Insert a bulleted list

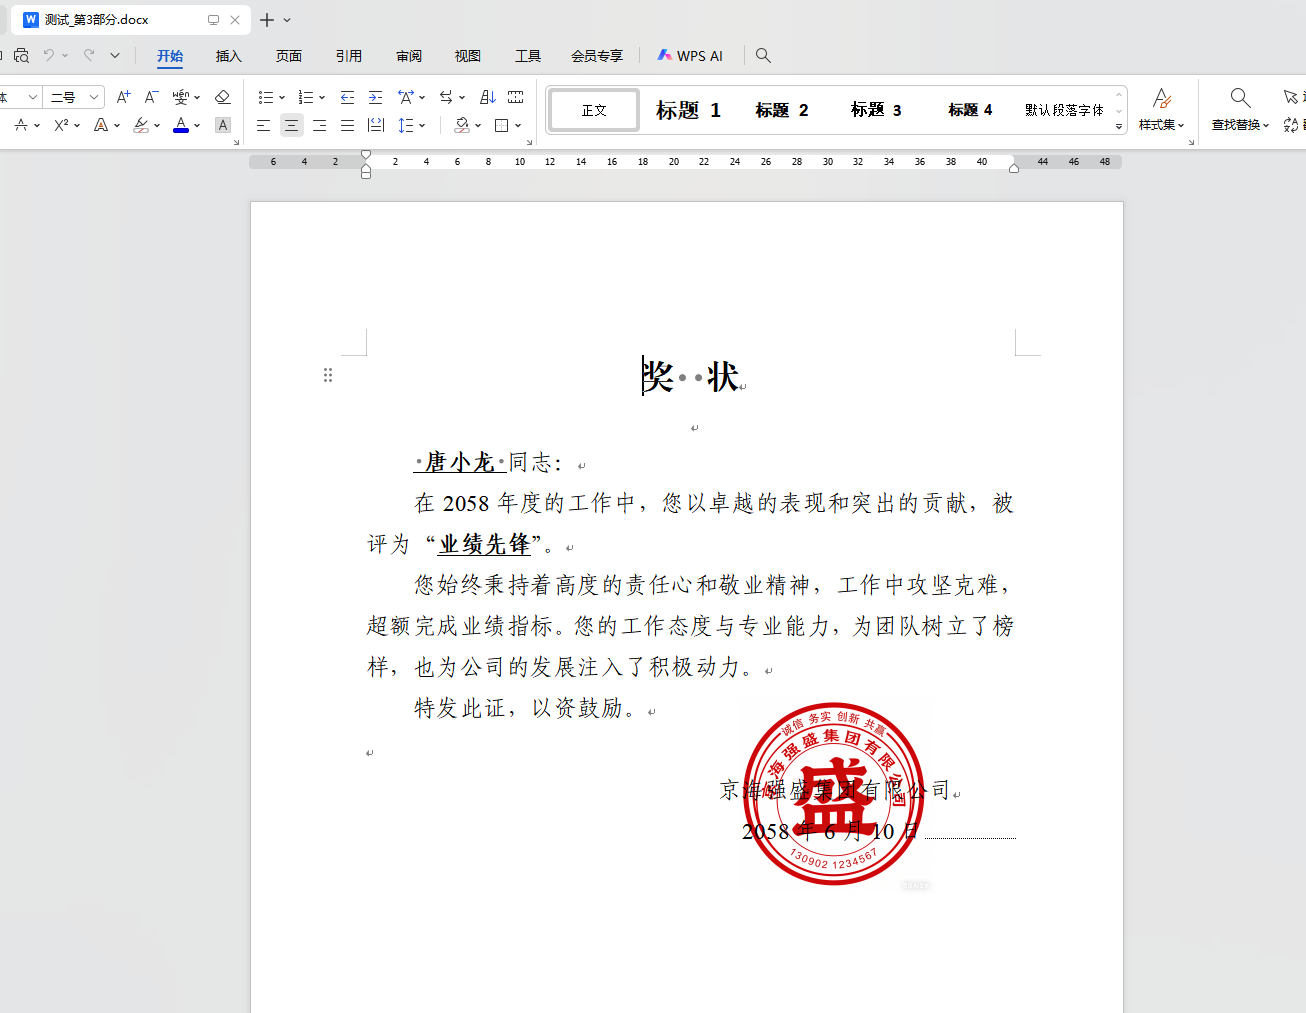tap(266, 97)
